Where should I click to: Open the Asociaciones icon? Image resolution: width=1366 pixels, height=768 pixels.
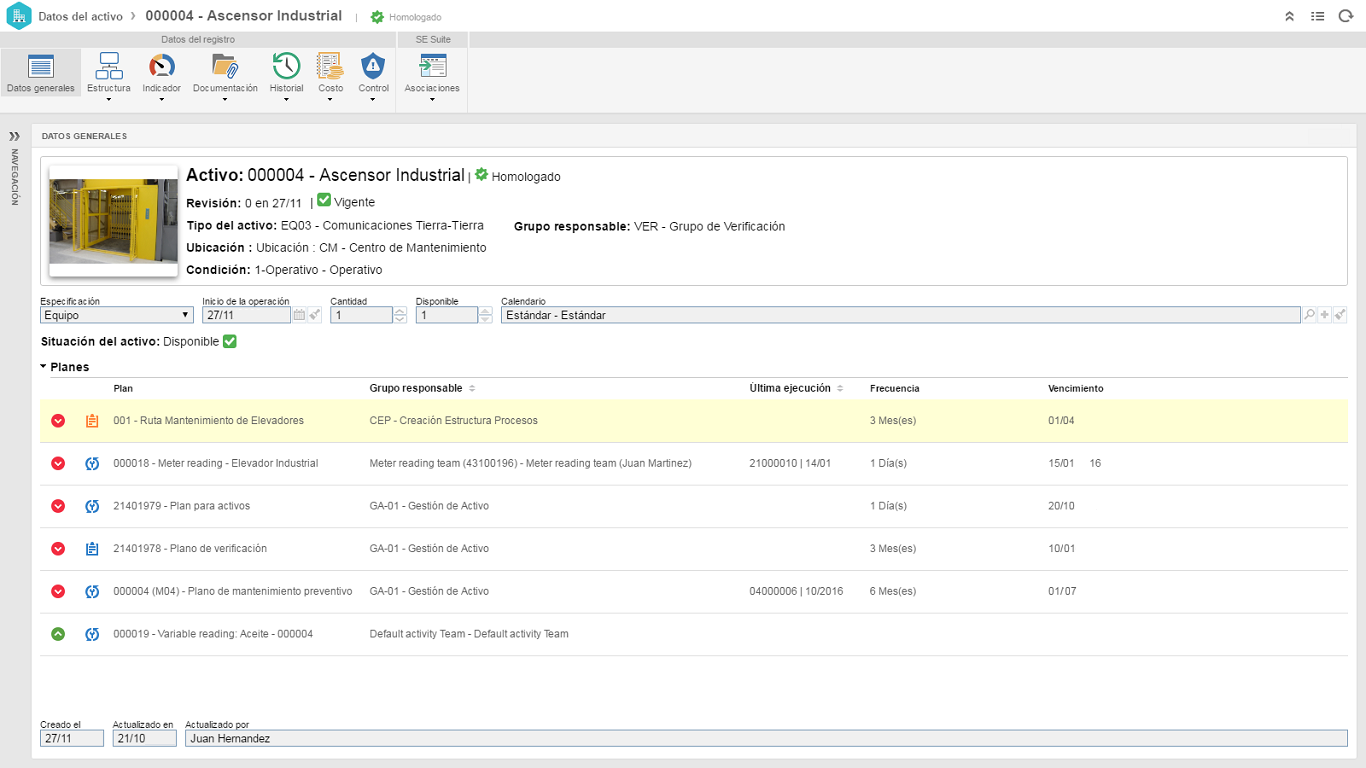(x=432, y=66)
